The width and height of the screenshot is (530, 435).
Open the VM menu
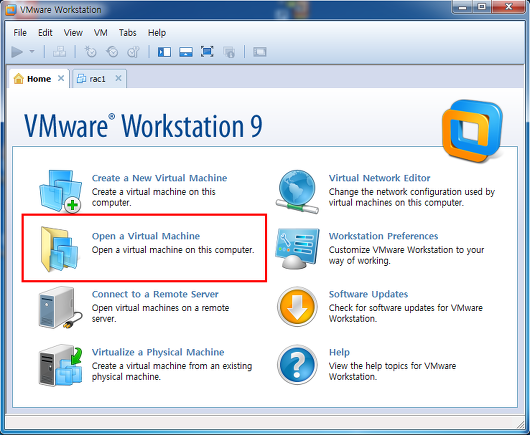click(x=100, y=33)
